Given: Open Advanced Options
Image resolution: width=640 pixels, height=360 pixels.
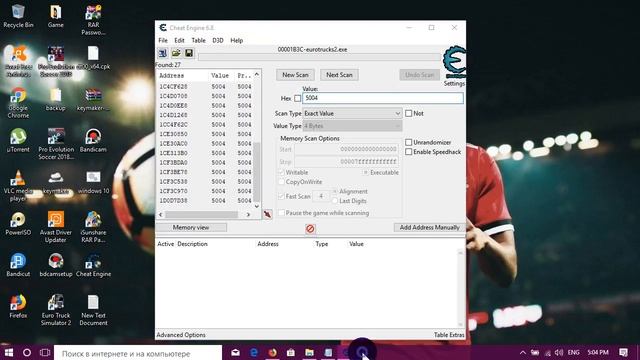Looking at the screenshot, I should [x=181, y=335].
